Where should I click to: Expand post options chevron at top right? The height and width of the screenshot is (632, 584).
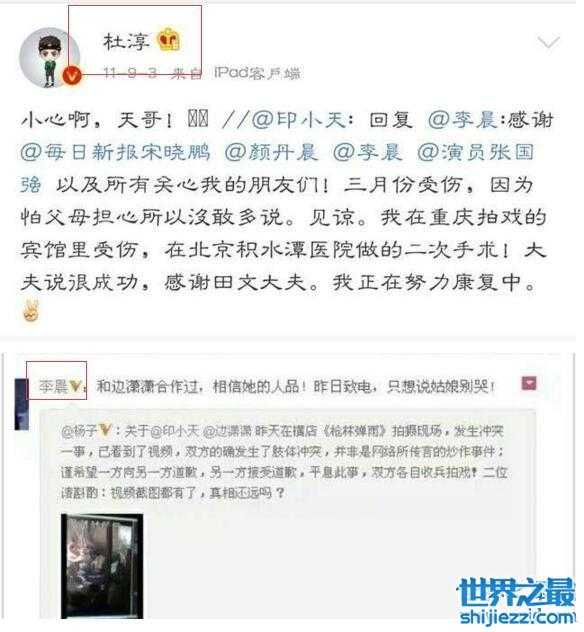(548, 42)
